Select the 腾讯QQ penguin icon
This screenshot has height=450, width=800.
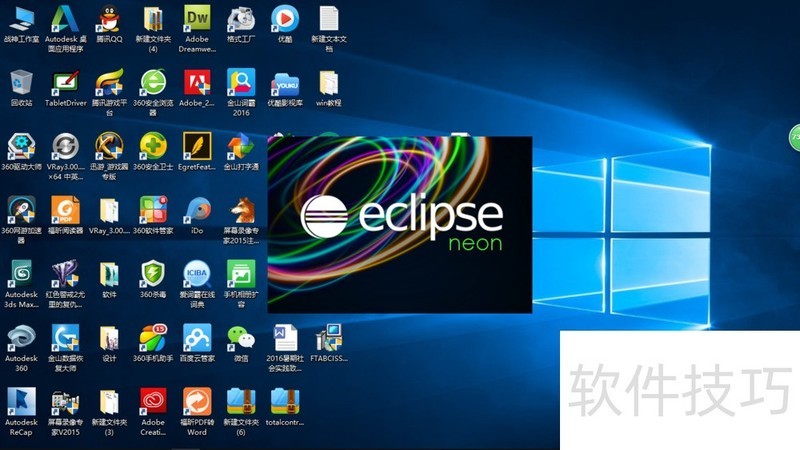109,19
